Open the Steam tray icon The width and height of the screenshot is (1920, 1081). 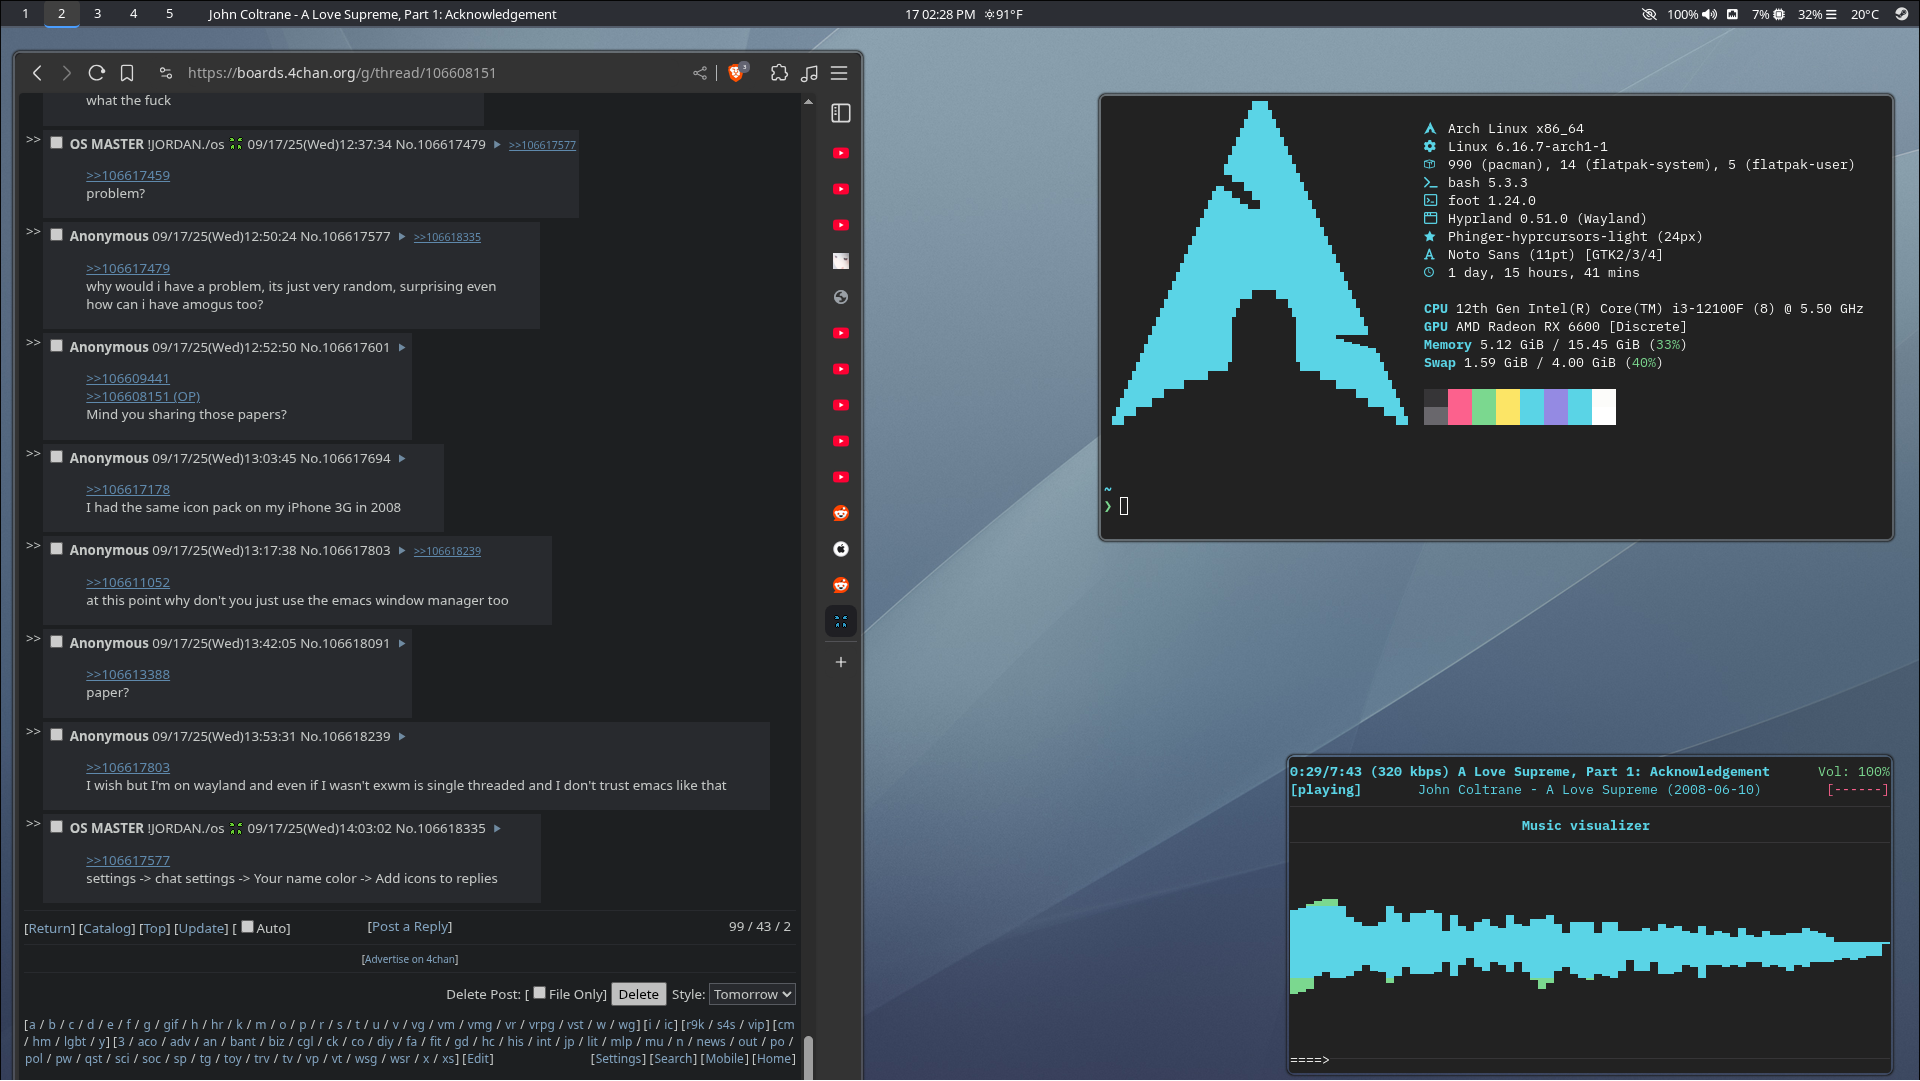[x=1901, y=14]
